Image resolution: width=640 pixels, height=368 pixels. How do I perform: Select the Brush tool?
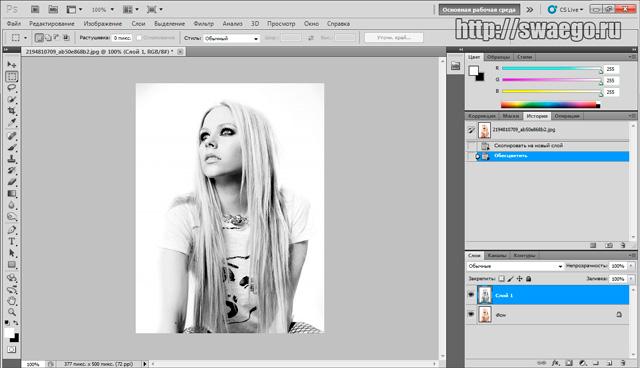[11, 147]
